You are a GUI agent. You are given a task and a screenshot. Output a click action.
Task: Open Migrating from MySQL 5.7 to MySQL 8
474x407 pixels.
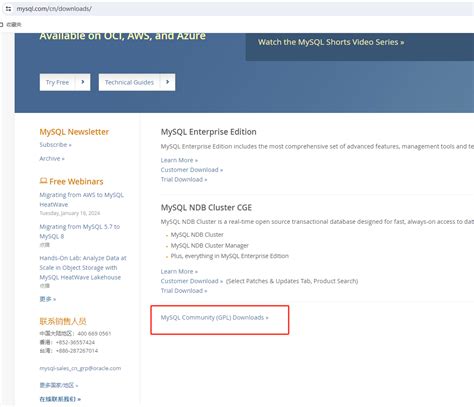[80, 231]
